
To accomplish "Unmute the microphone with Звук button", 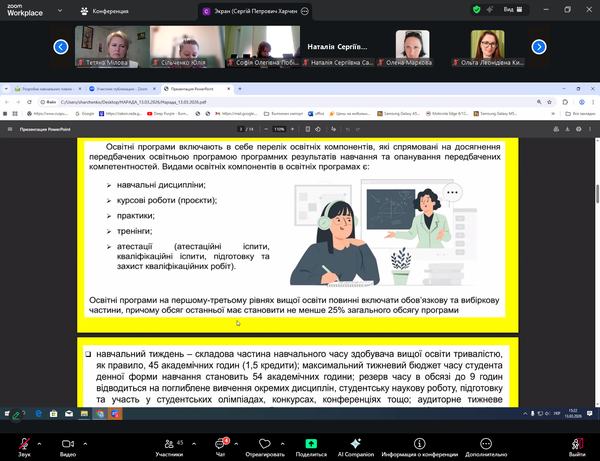I will coord(22,444).
